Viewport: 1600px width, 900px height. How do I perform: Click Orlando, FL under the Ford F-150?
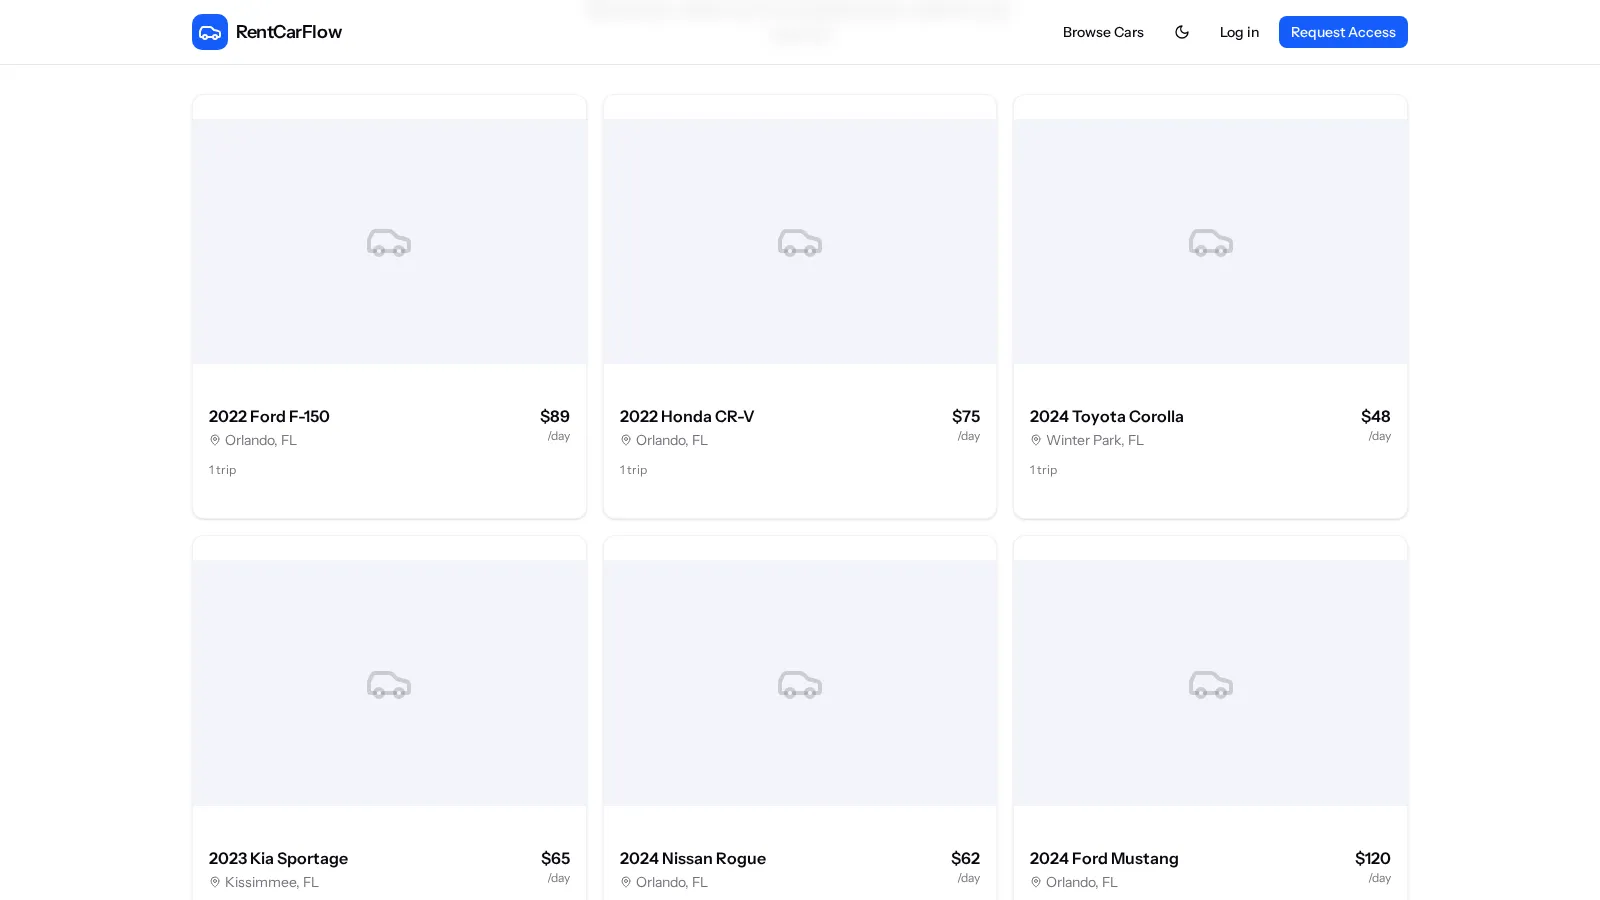(261, 440)
